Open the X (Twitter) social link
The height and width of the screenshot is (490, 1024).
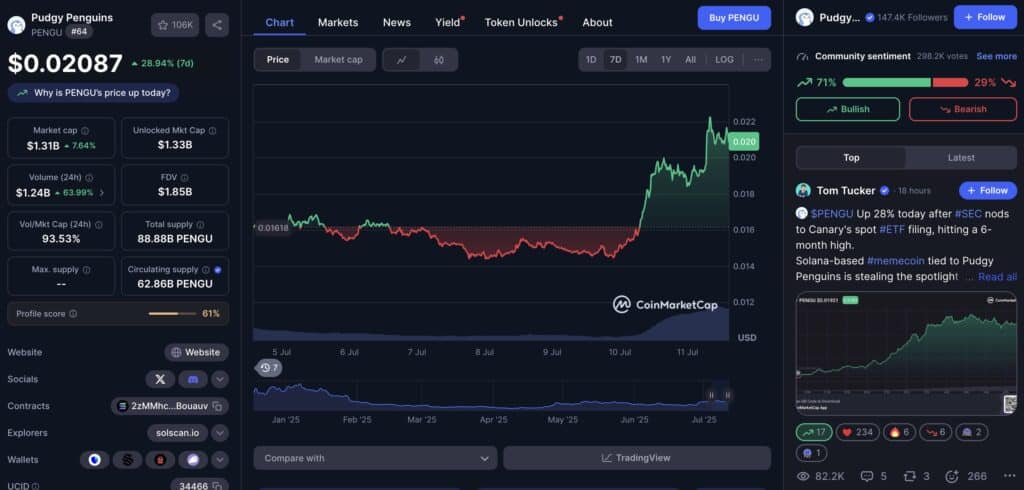click(x=160, y=379)
